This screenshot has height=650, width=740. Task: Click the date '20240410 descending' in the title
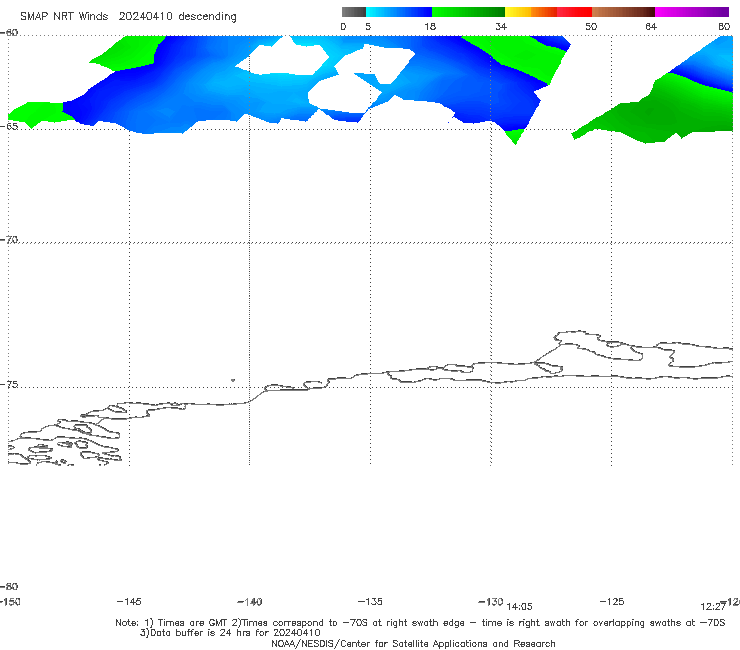(x=177, y=17)
